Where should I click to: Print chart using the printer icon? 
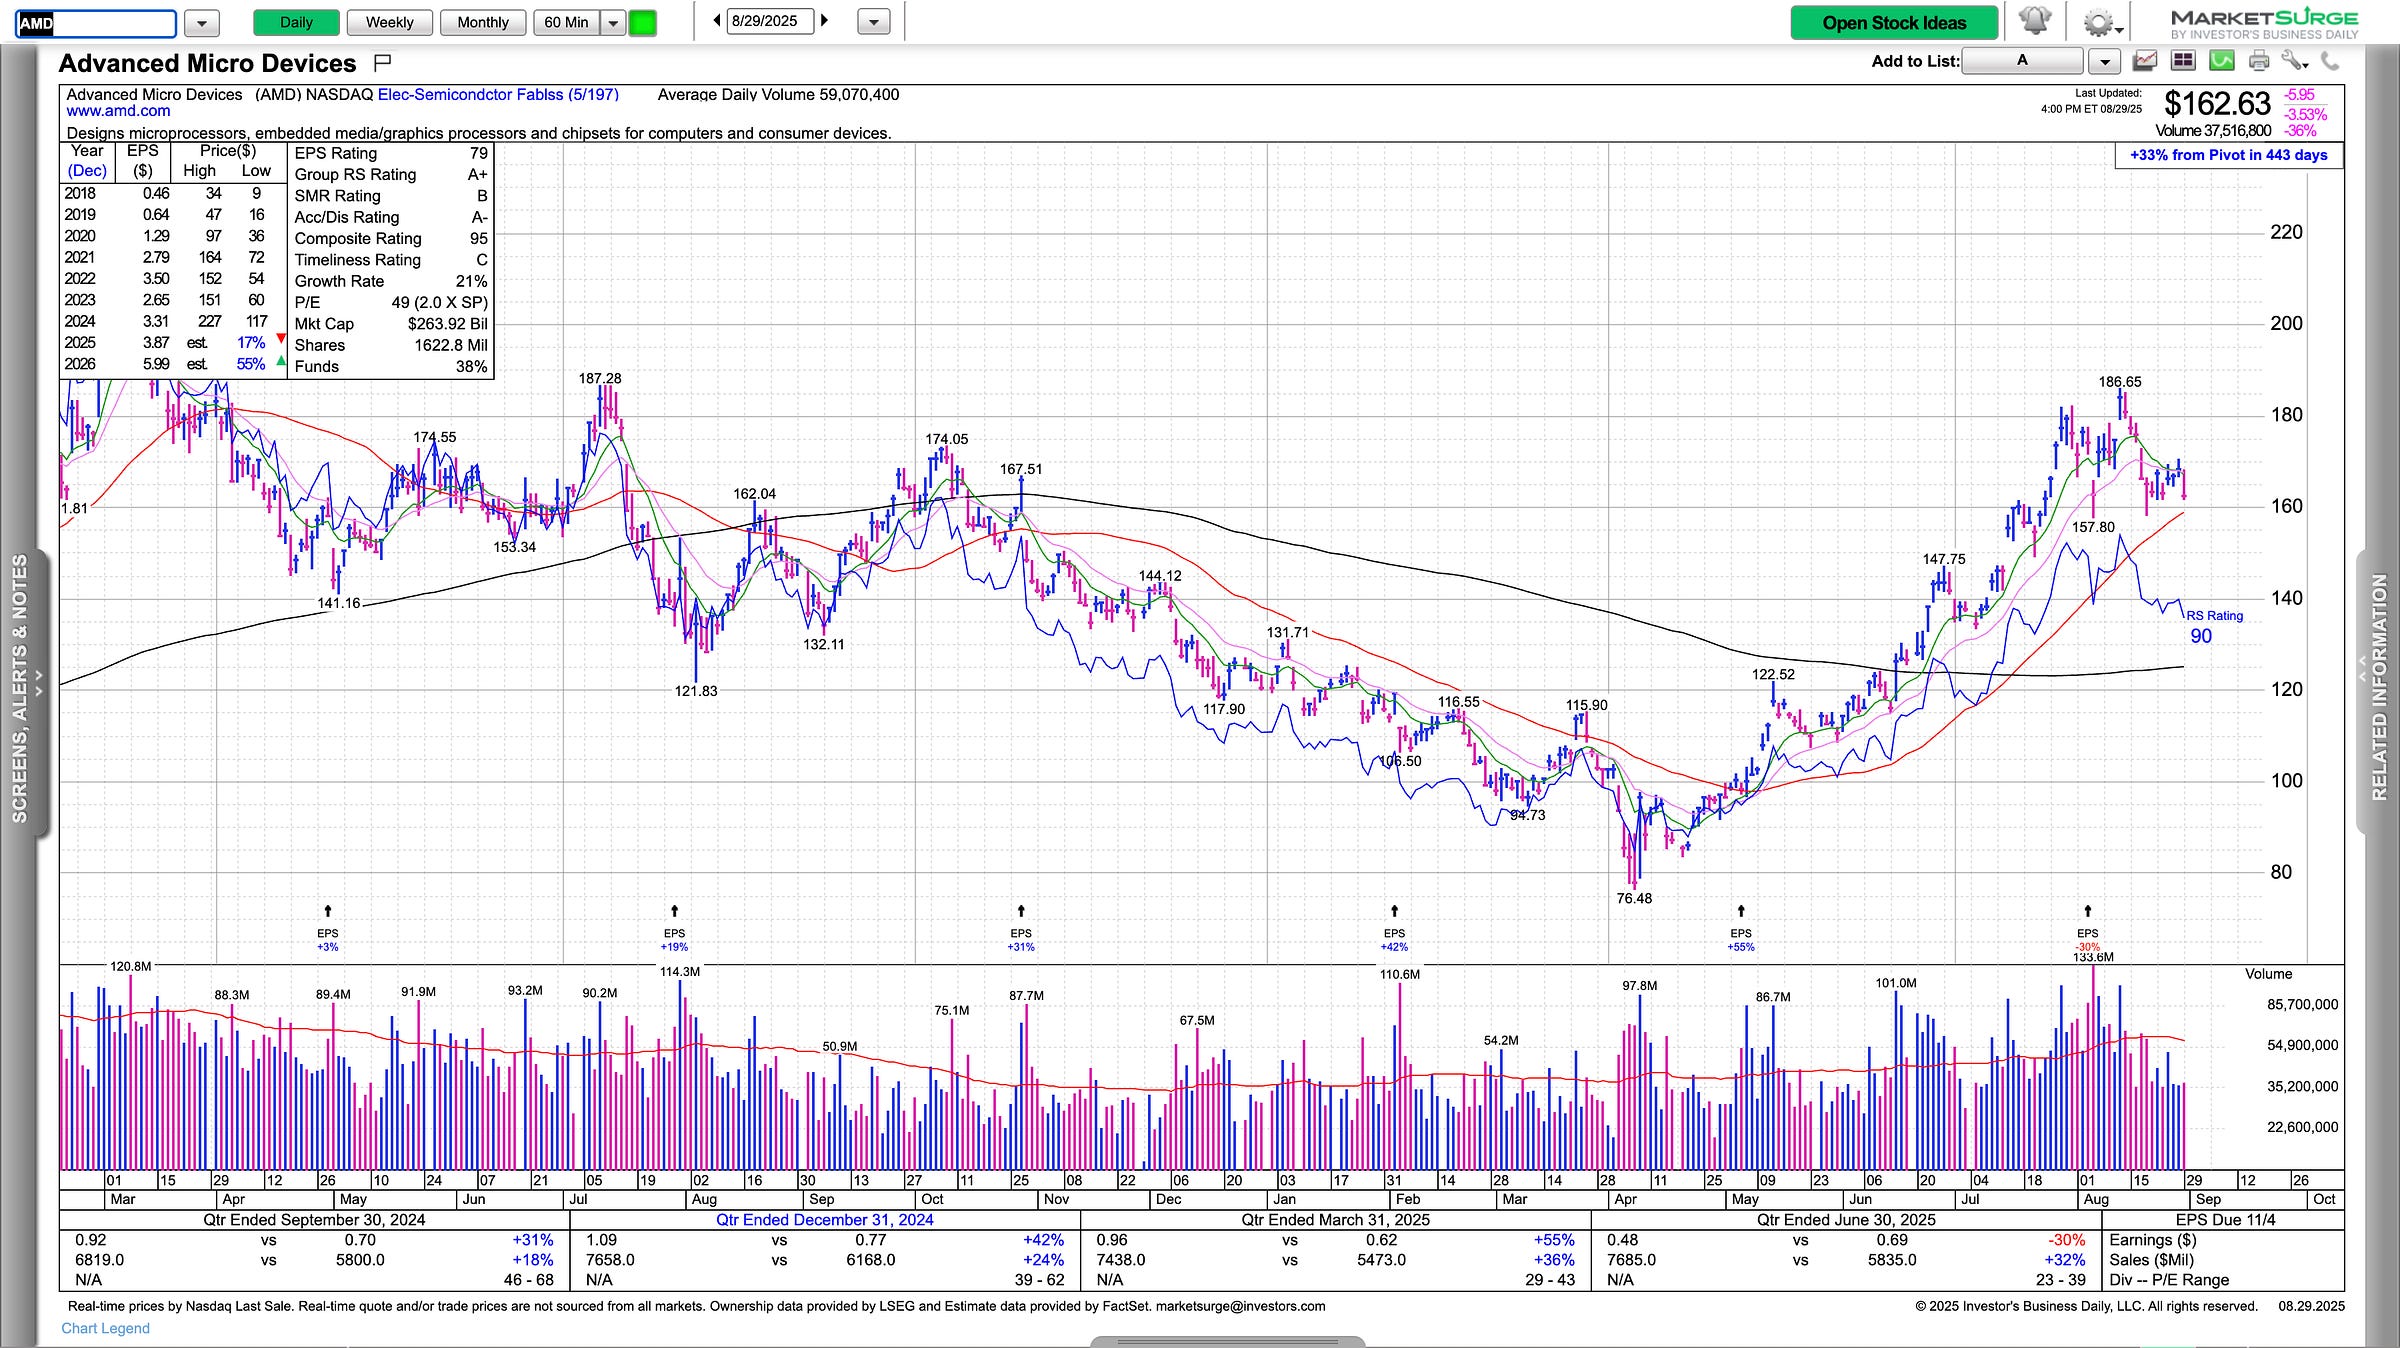click(2258, 61)
